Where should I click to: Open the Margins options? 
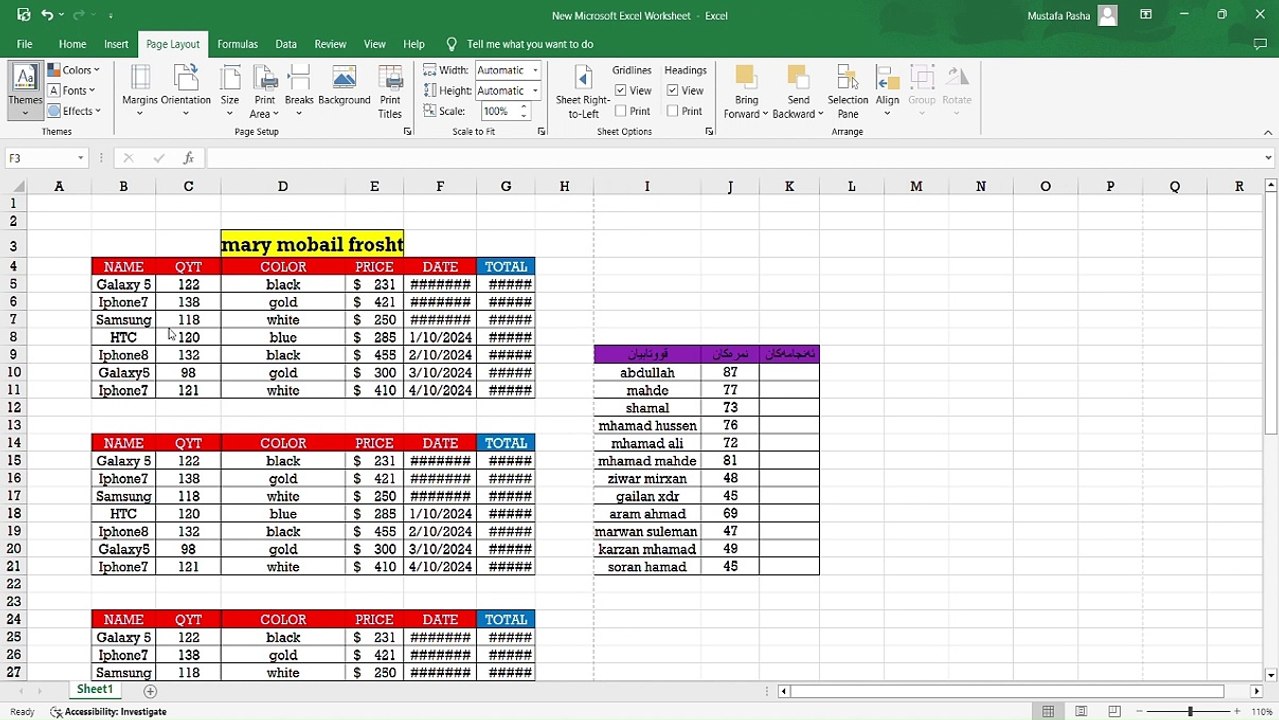click(140, 90)
